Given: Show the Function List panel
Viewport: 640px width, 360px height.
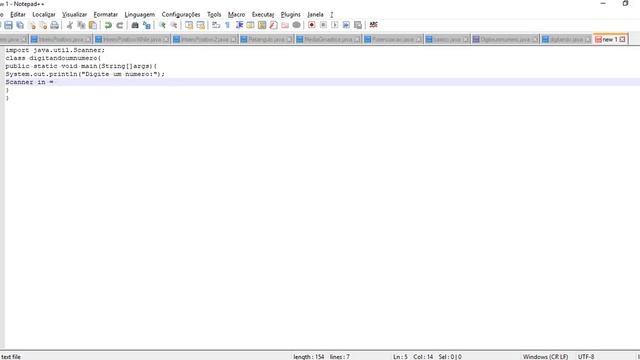Looking at the screenshot, I should point(273,25).
